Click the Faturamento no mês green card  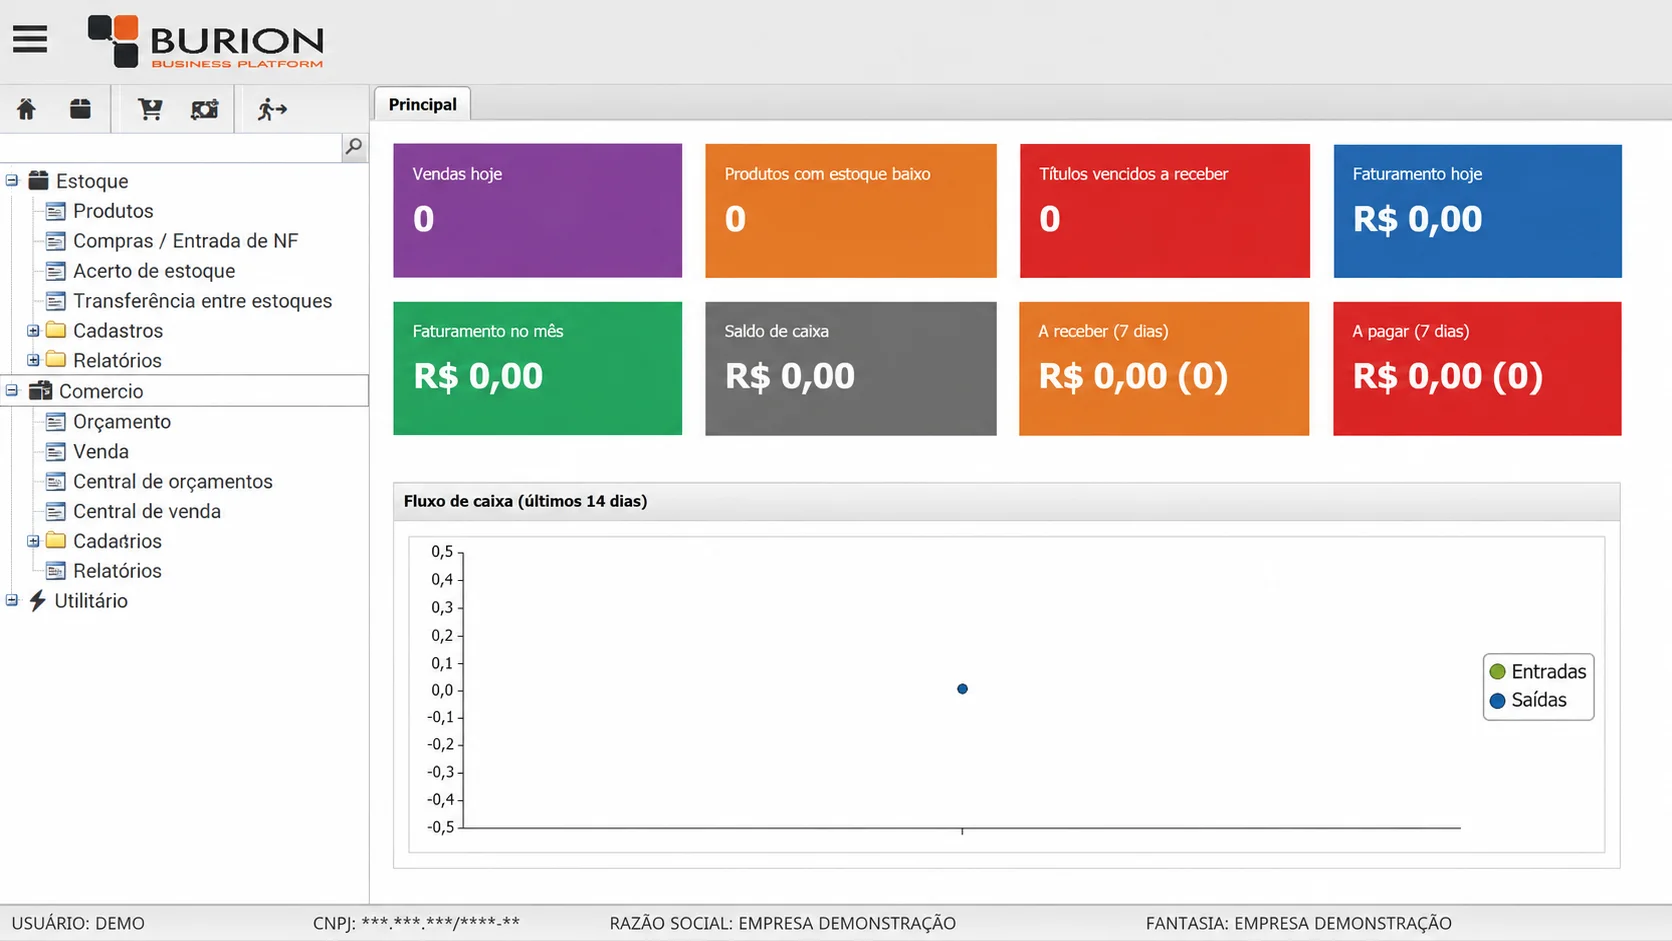[x=537, y=368]
